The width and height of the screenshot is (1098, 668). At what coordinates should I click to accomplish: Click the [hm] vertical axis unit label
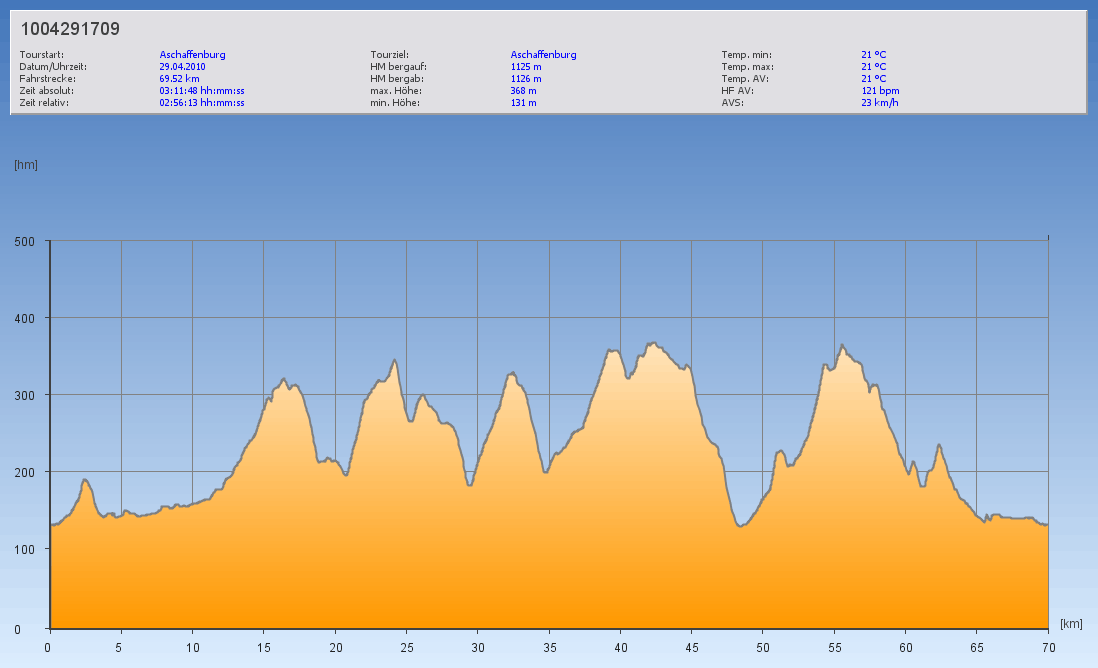coord(26,165)
